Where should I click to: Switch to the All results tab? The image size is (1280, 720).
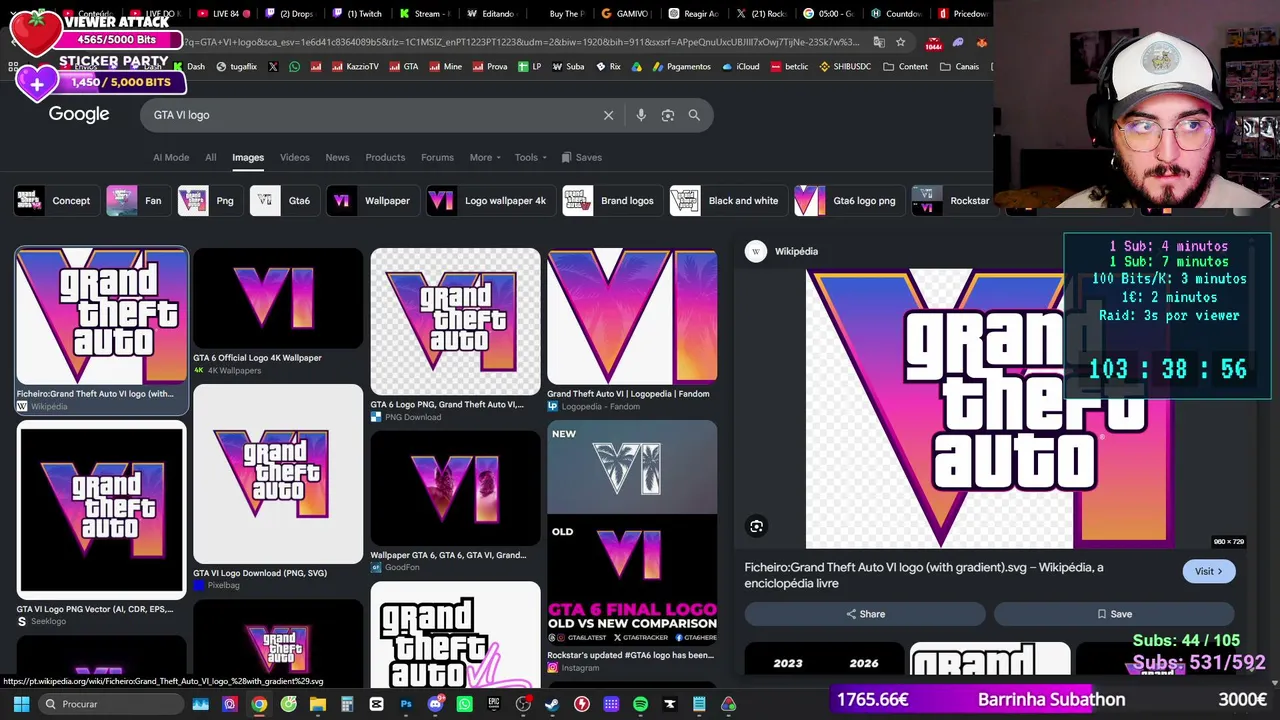coord(210,157)
